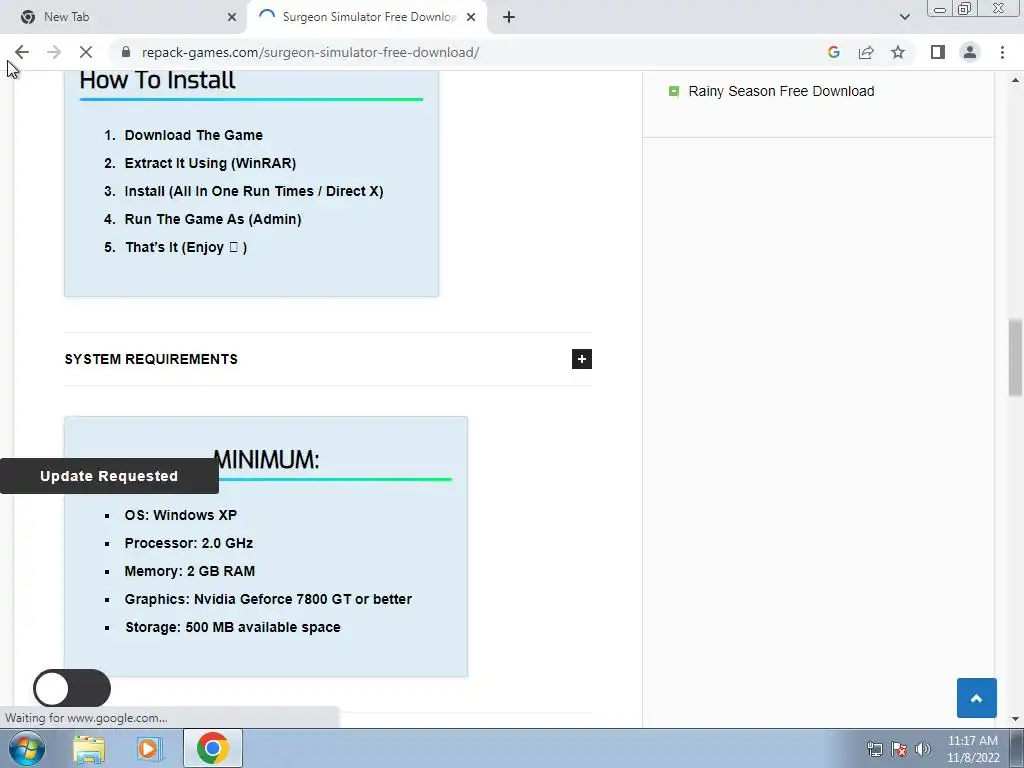The width and height of the screenshot is (1024, 768).
Task: Open Google search icon in address bar
Action: [x=833, y=52]
